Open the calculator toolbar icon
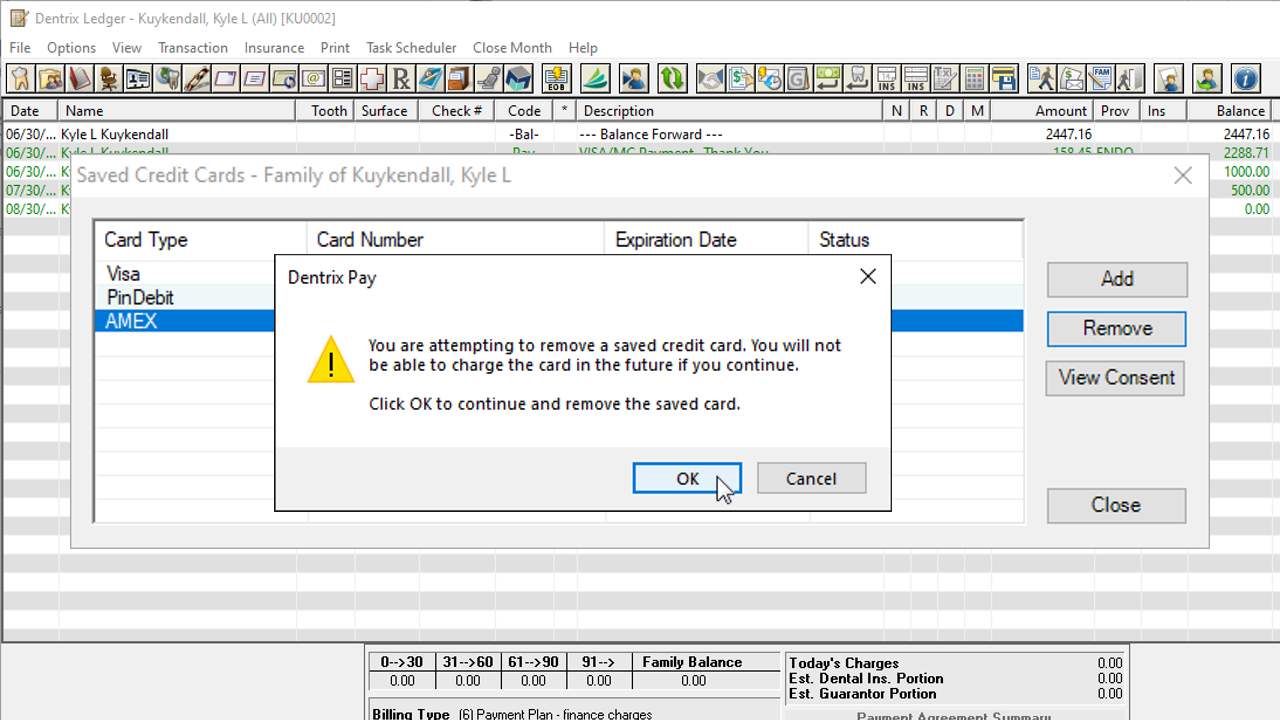Image resolution: width=1280 pixels, height=720 pixels. click(x=974, y=78)
